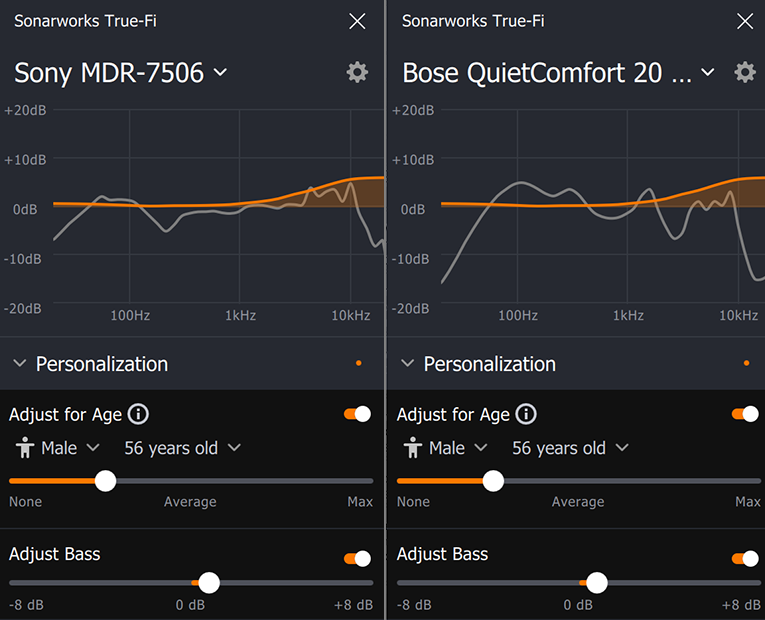This screenshot has width=765, height=620.
Task: Click info icon beside Adjust for Age, Bose panel
Action: click(x=526, y=414)
